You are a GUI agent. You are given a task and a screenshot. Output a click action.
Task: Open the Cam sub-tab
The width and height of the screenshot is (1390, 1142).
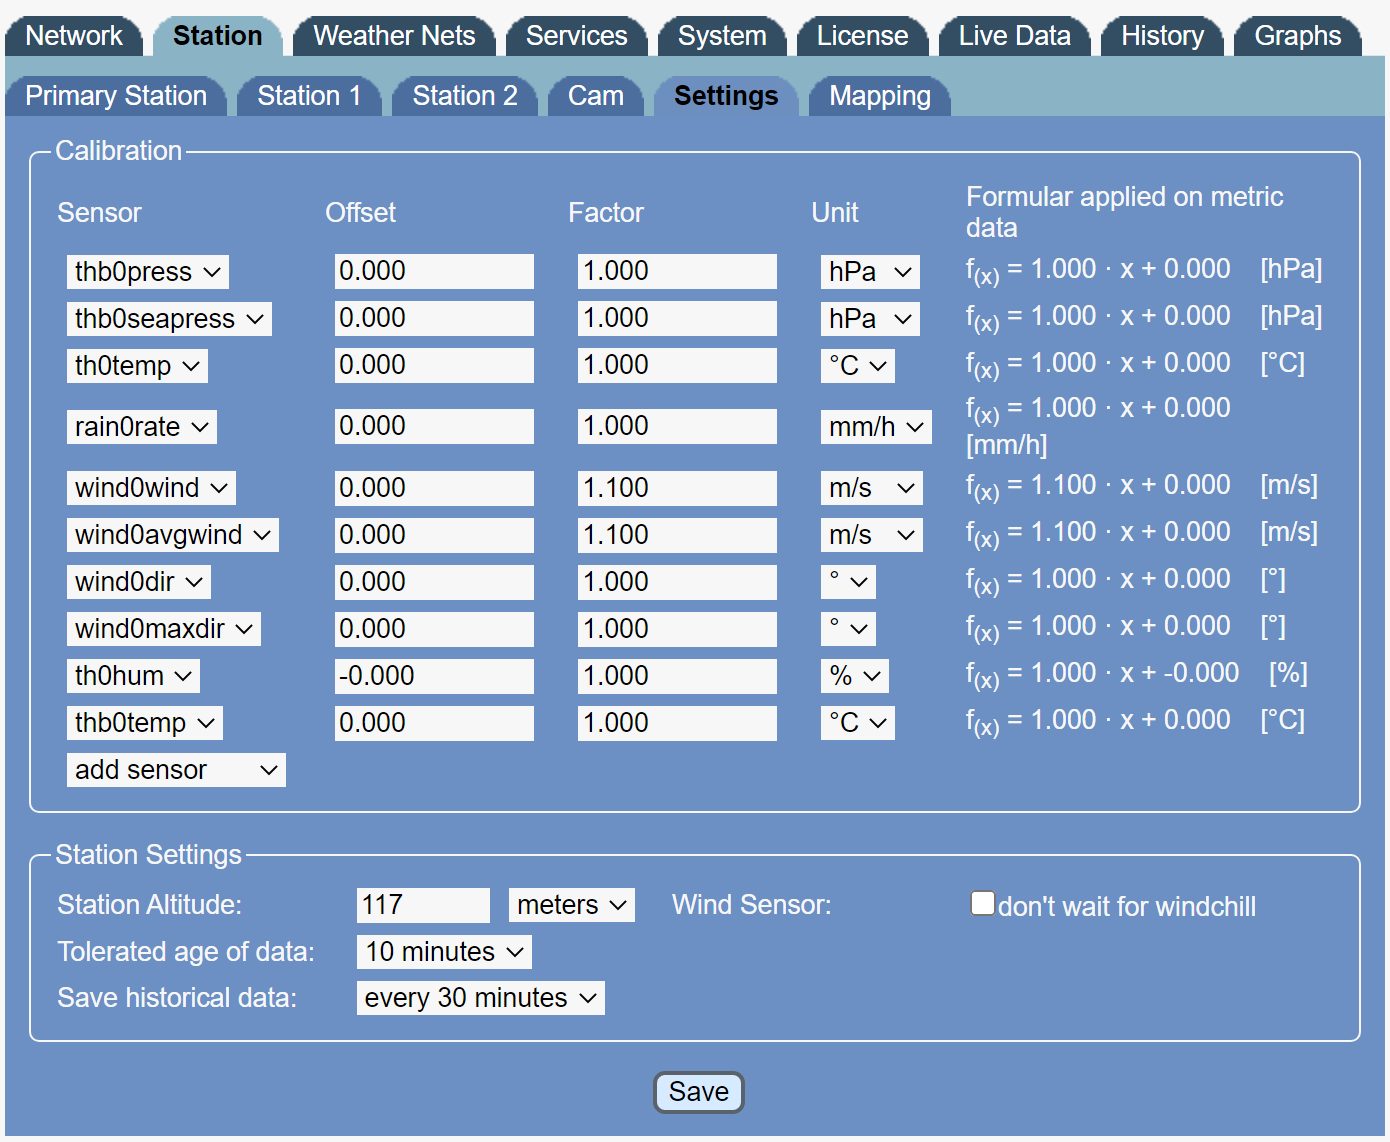[x=595, y=96]
